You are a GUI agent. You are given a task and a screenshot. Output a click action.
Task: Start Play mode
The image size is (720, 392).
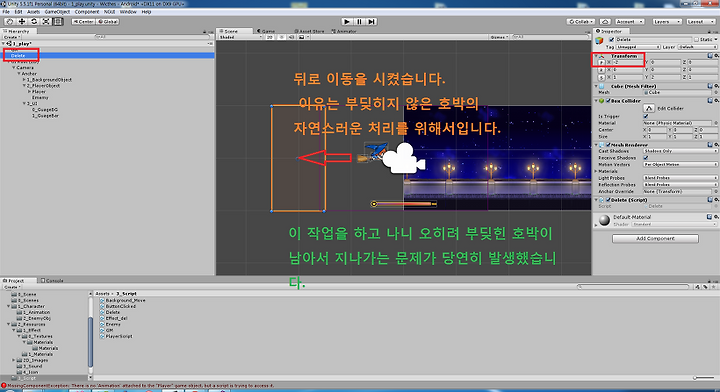(x=347, y=22)
